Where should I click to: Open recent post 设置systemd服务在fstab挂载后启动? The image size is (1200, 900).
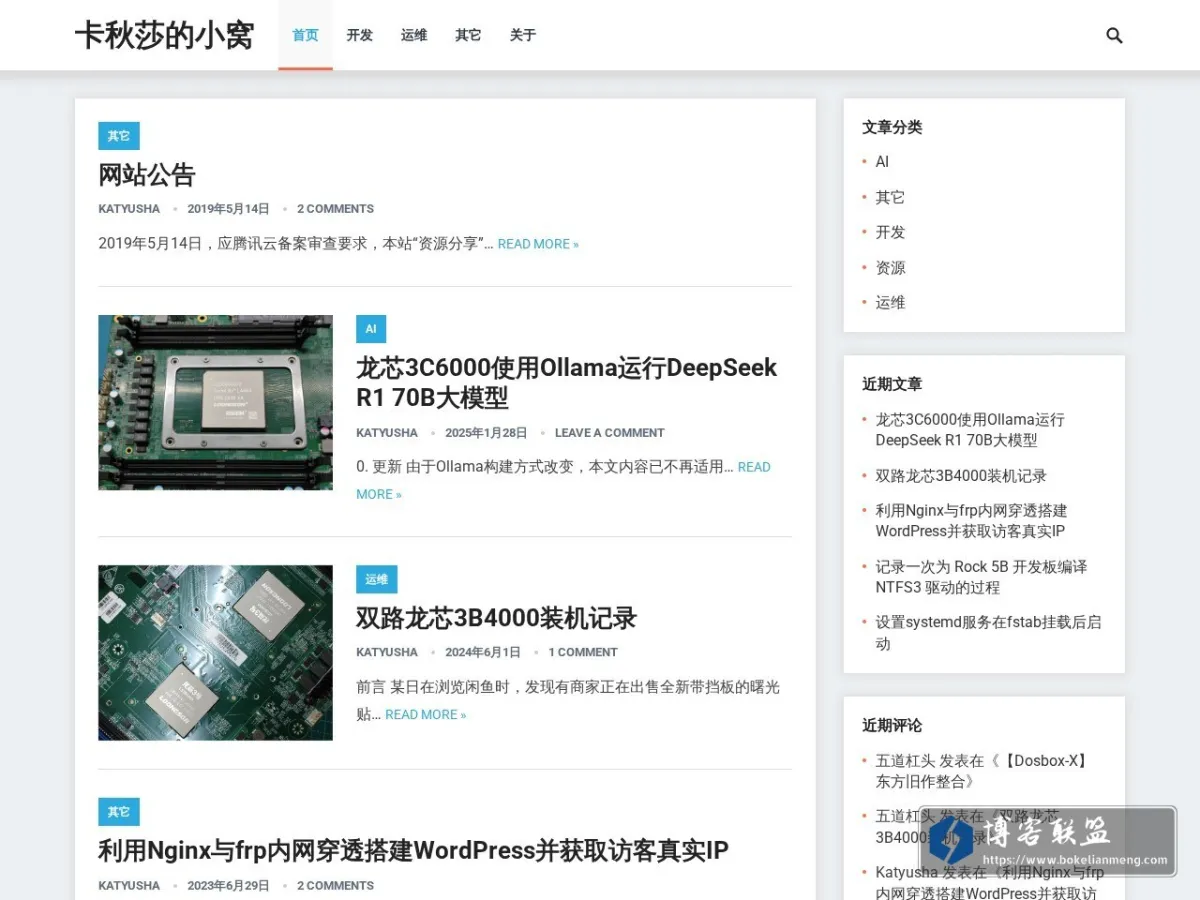(x=988, y=633)
